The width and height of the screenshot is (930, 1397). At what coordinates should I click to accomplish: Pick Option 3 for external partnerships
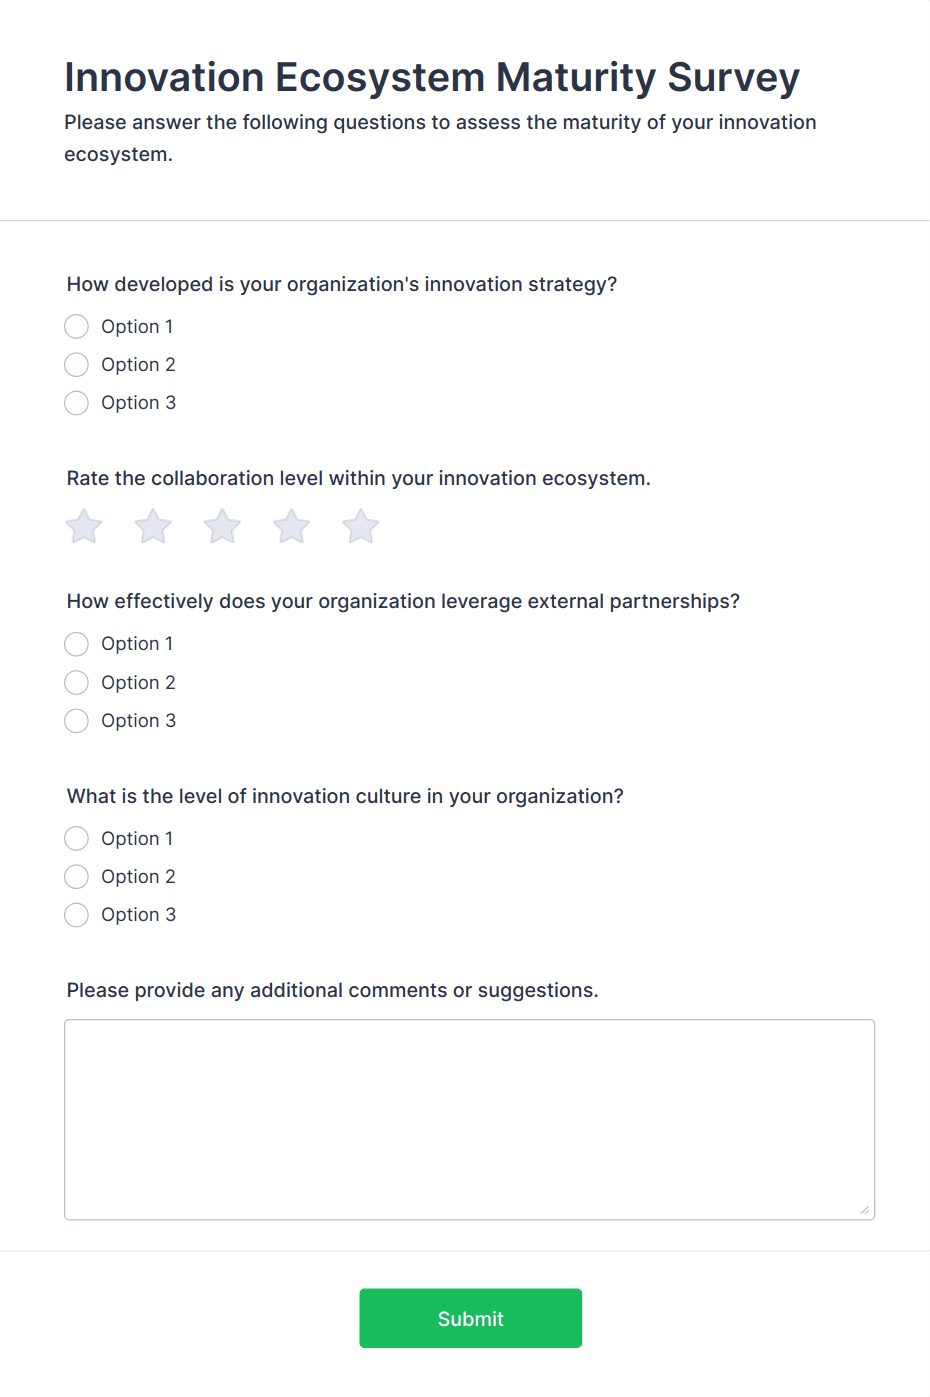(x=77, y=721)
